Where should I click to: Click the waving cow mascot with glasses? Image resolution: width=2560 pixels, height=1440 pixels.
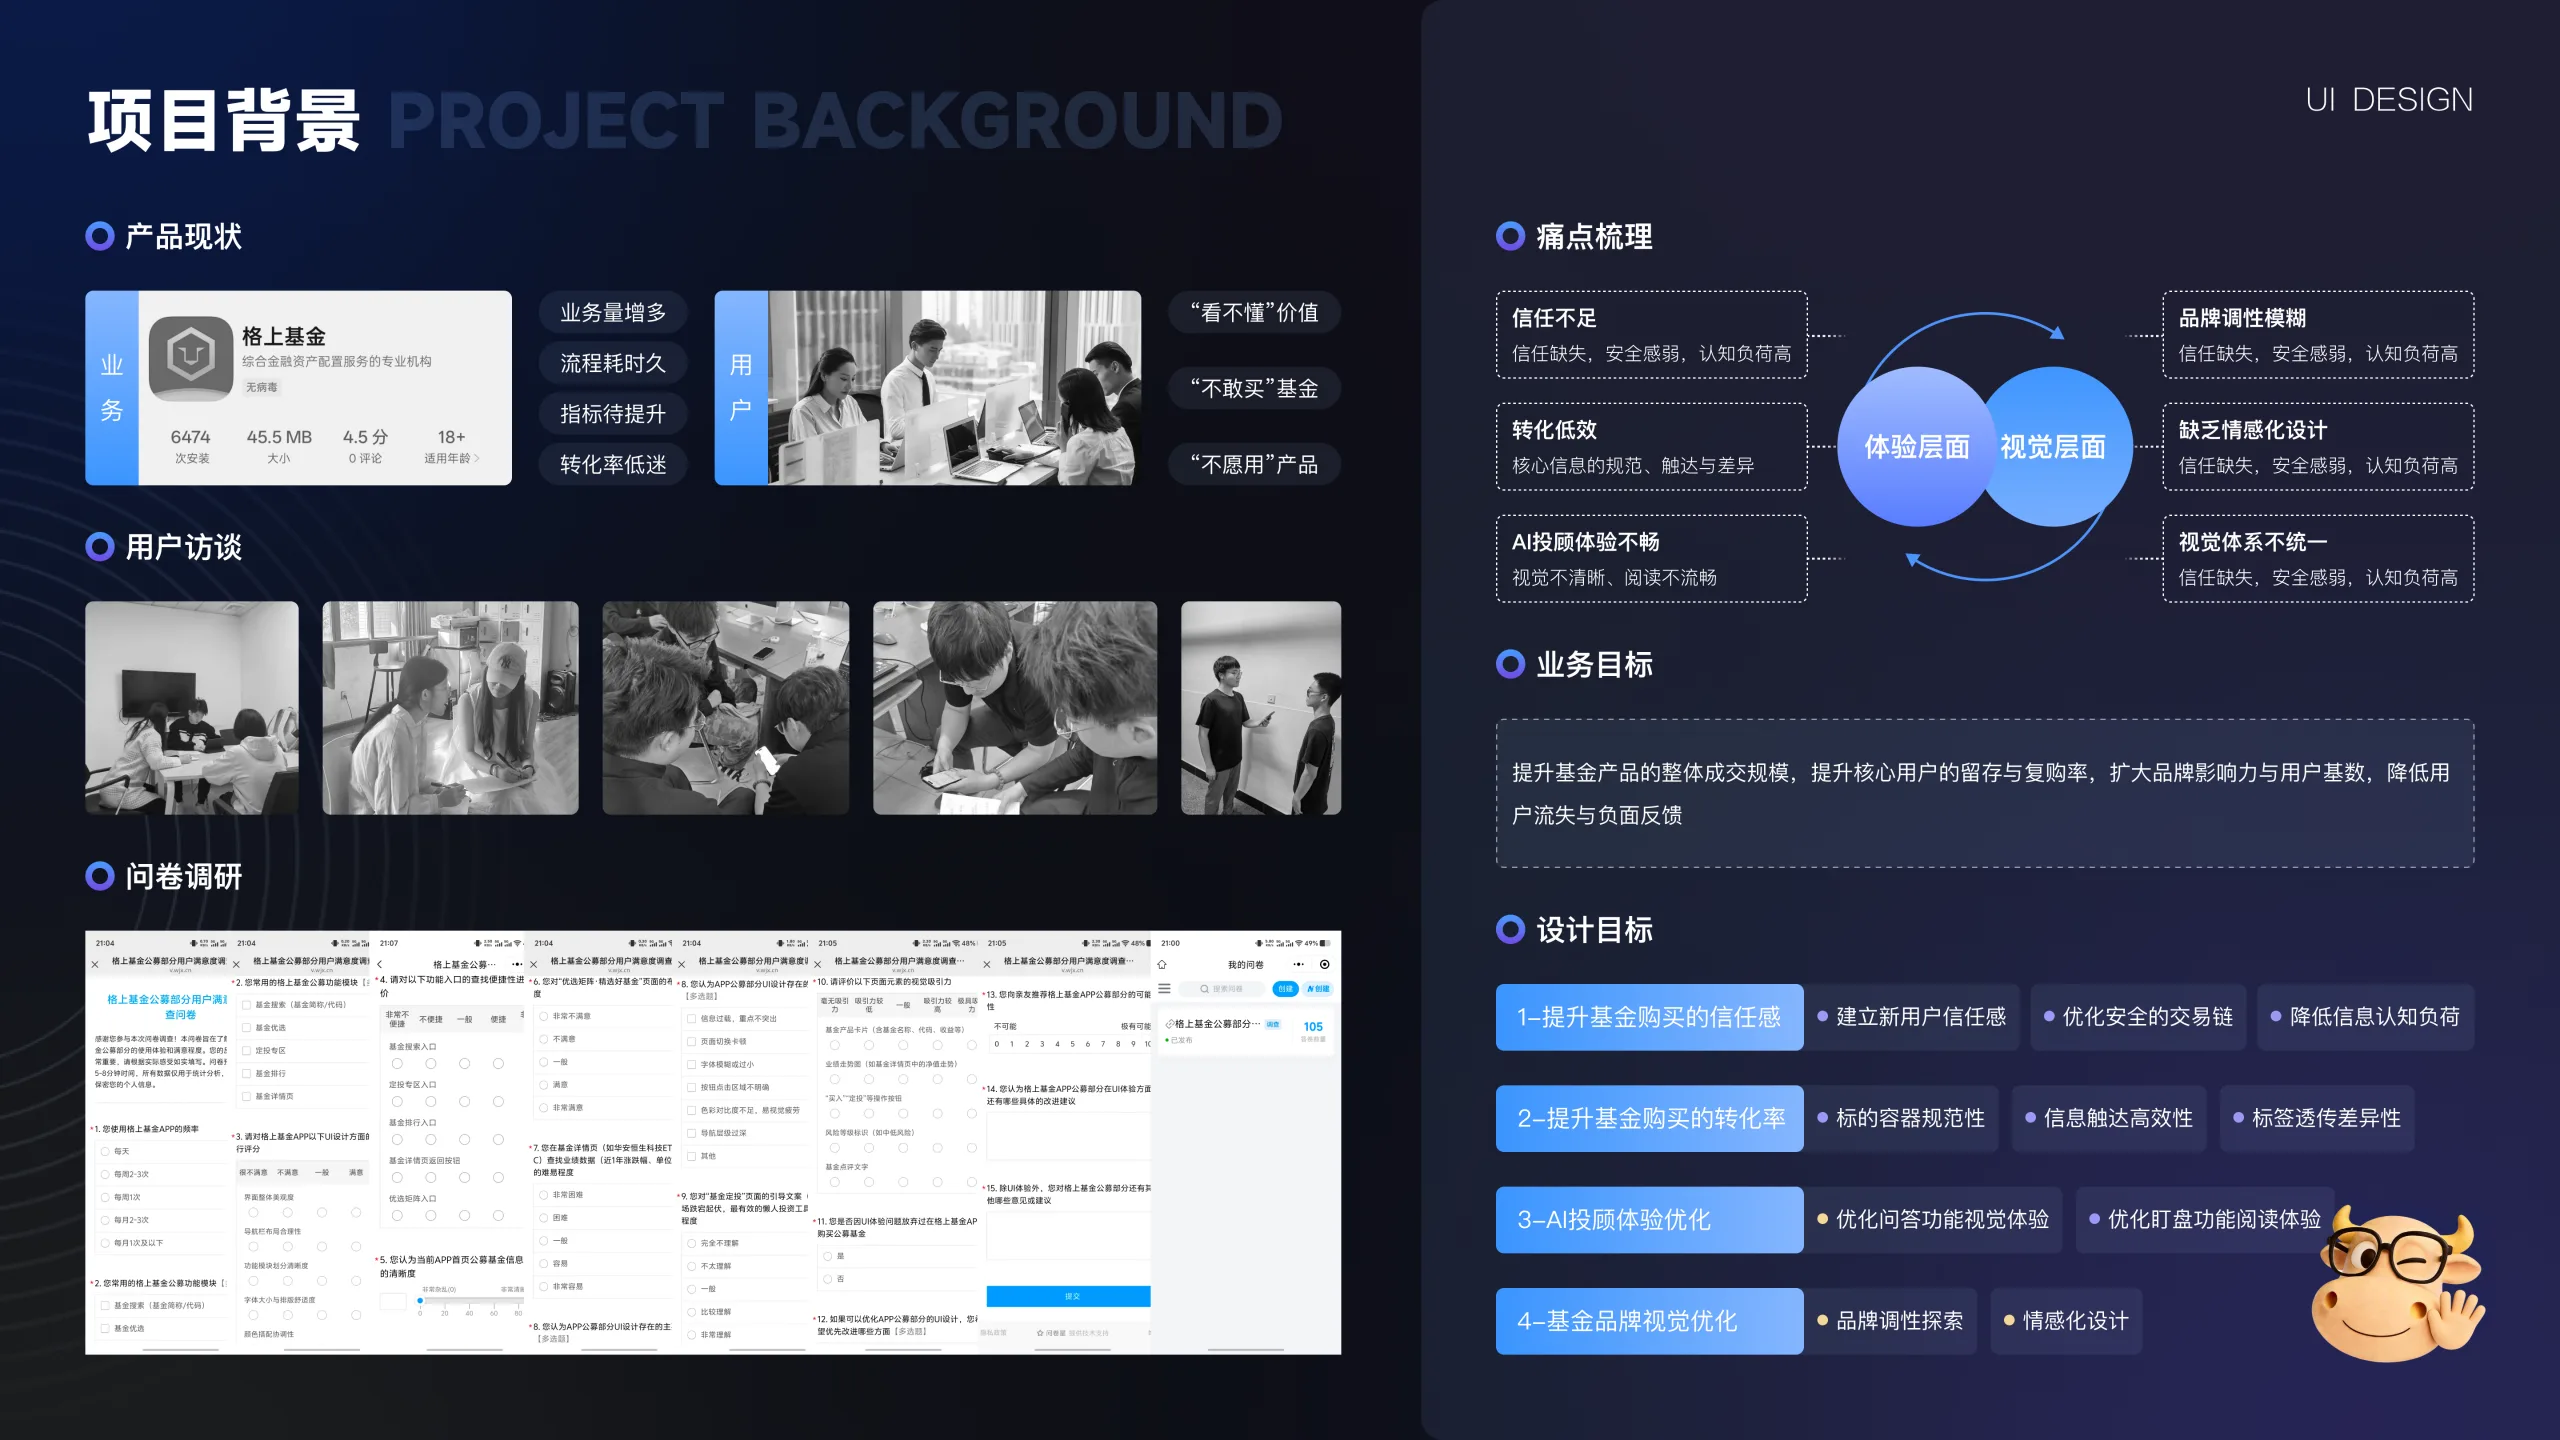tap(2398, 1285)
